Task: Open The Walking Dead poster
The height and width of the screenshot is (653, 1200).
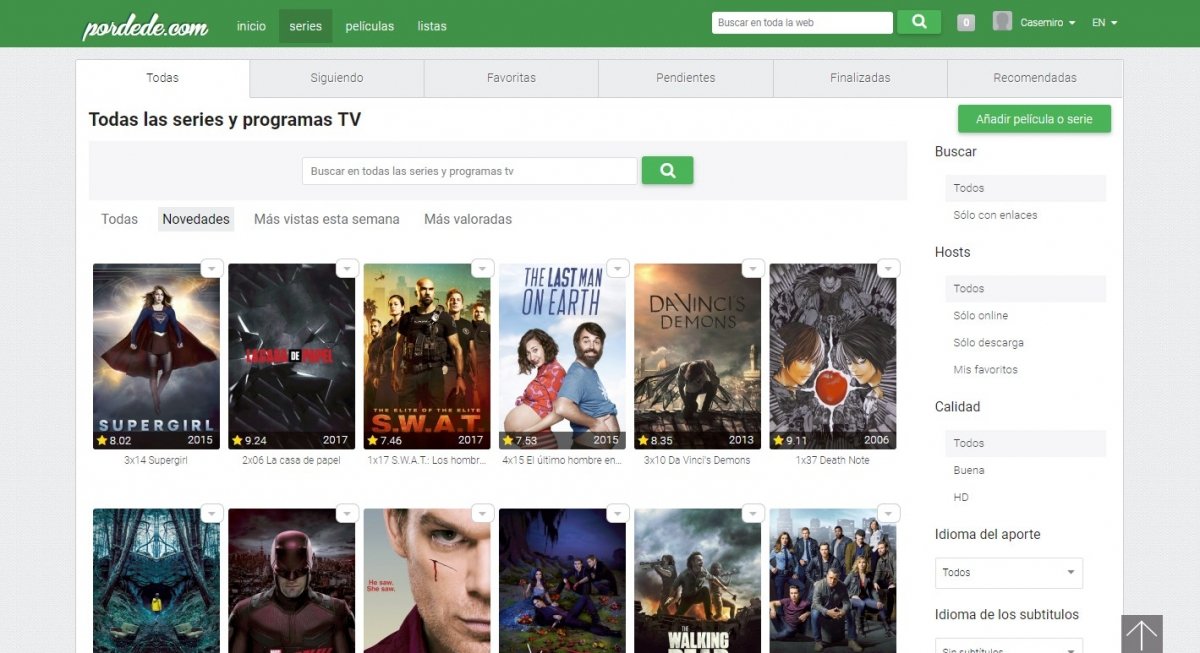Action: pos(697,581)
